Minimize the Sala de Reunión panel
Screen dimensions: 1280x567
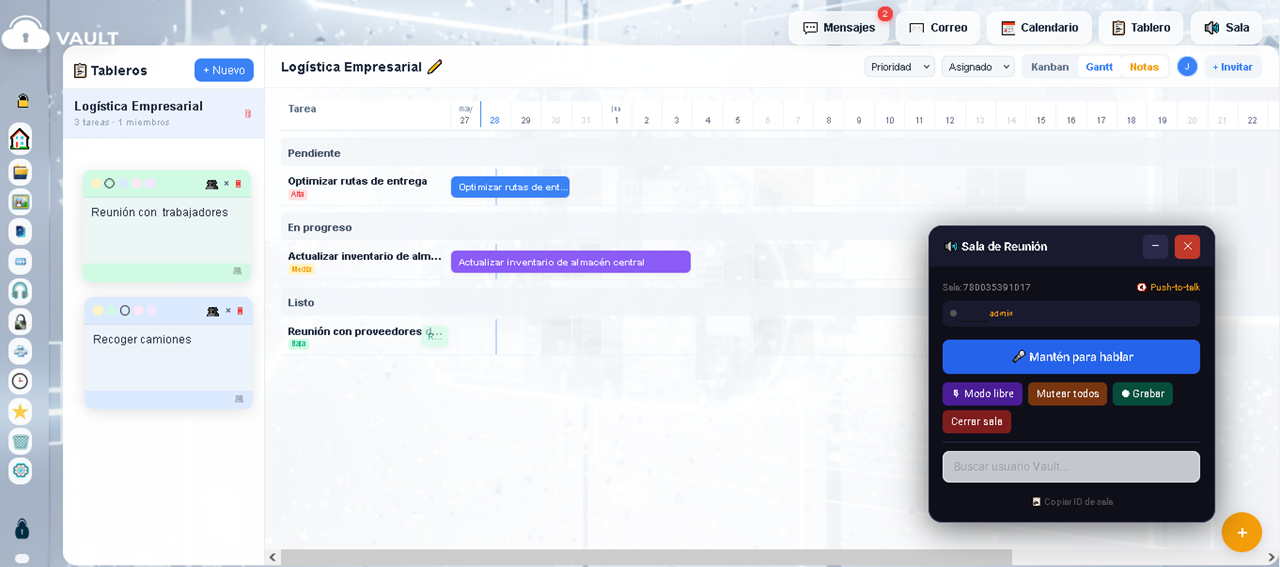[1155, 246]
